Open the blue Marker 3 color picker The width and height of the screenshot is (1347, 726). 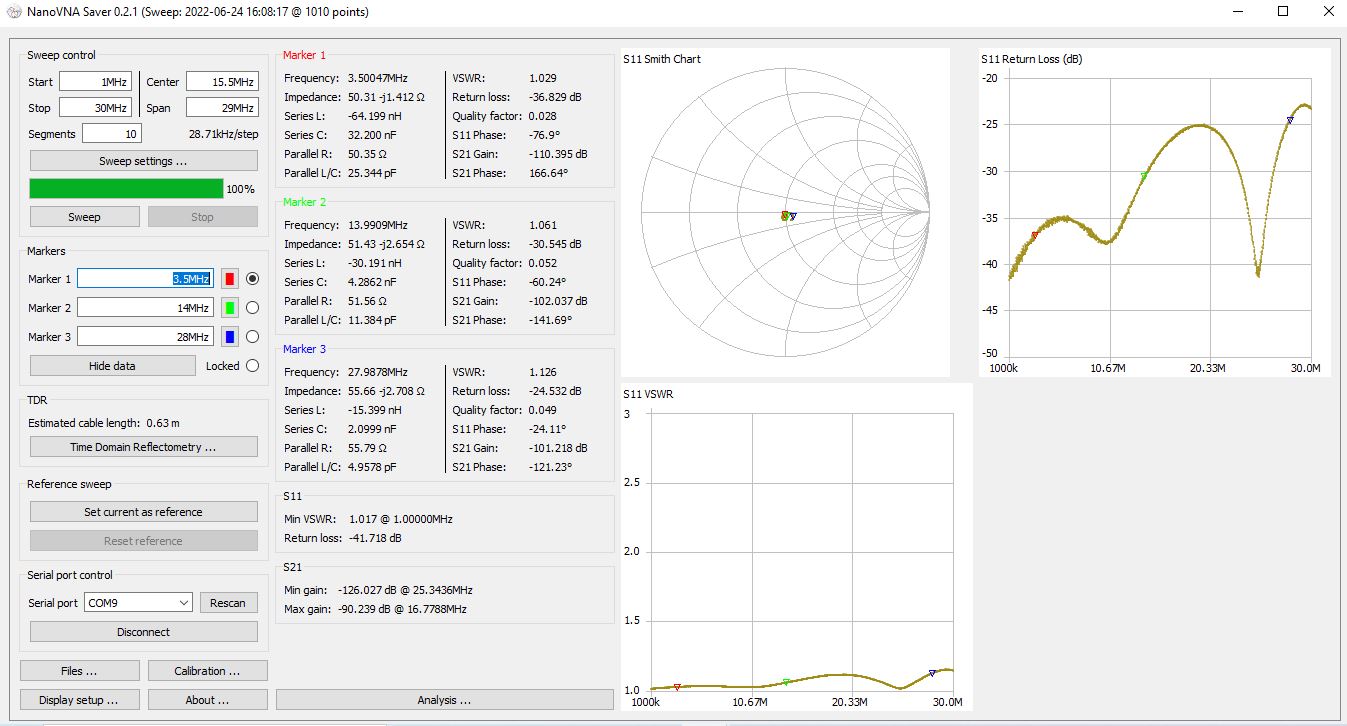230,337
